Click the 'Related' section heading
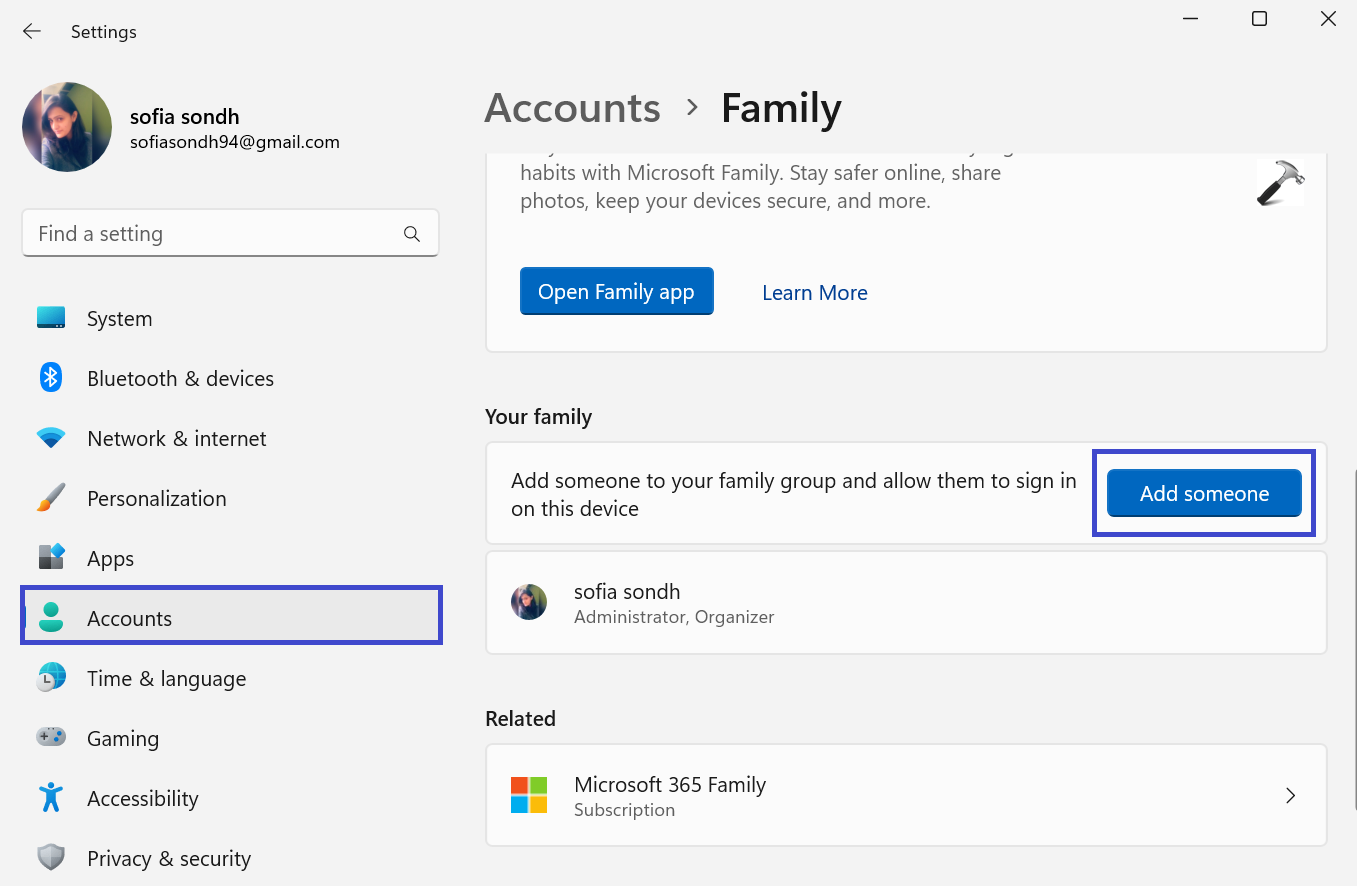The height and width of the screenshot is (886, 1357). click(520, 718)
